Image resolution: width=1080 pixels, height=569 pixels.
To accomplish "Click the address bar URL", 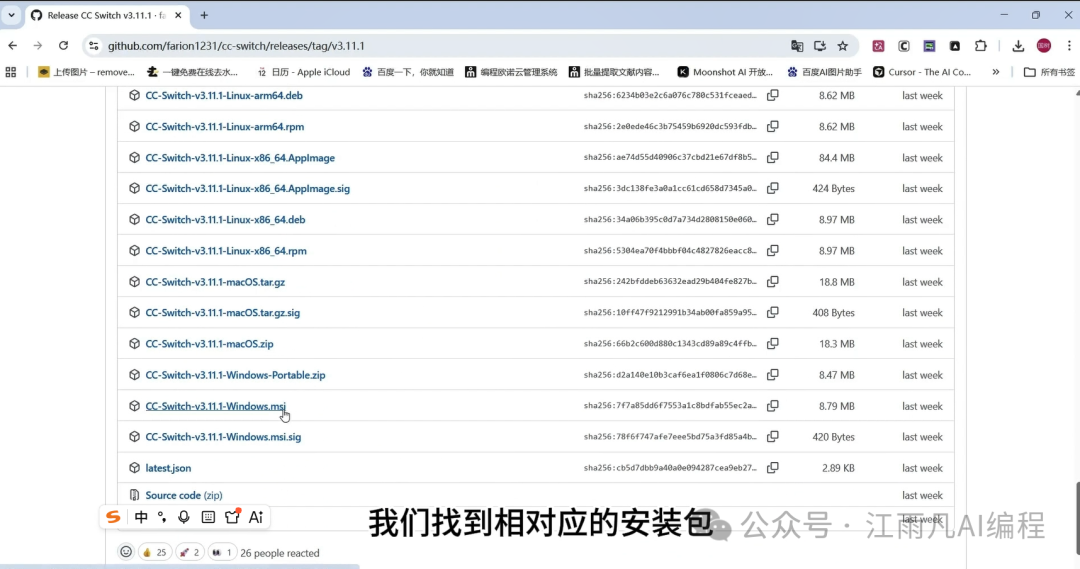I will (x=236, y=46).
